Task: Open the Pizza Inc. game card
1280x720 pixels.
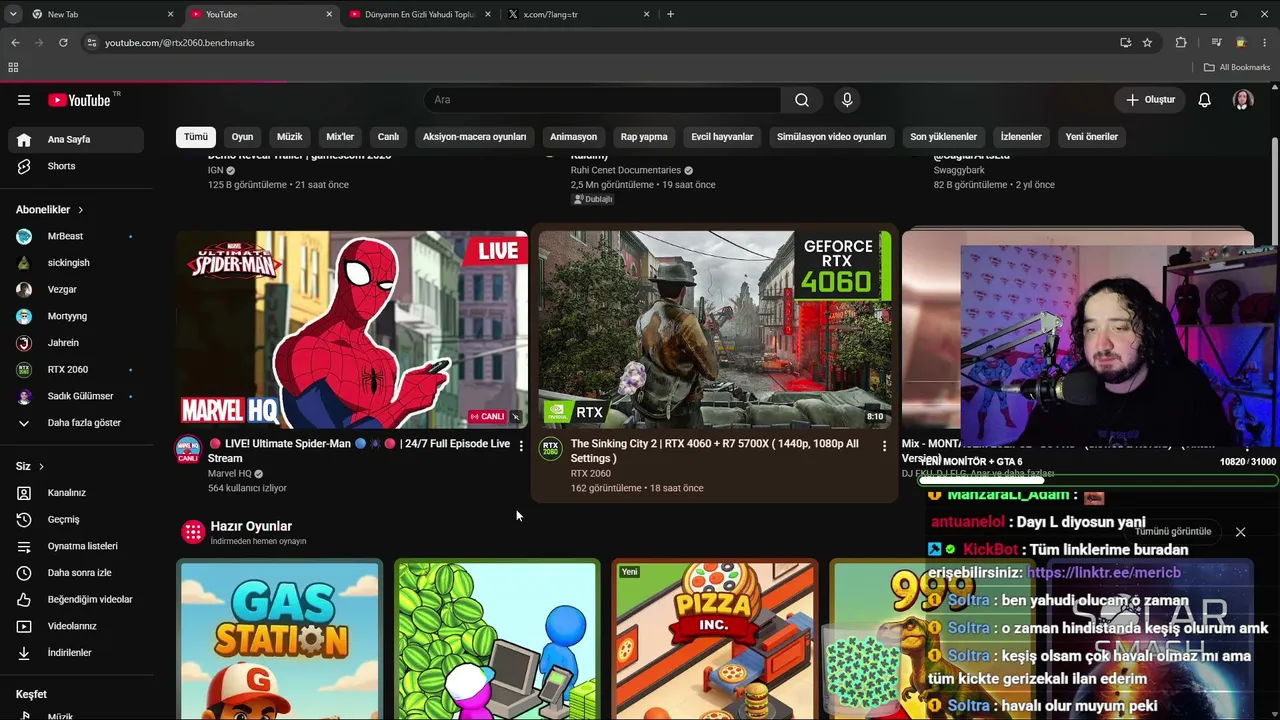Action: [715, 640]
